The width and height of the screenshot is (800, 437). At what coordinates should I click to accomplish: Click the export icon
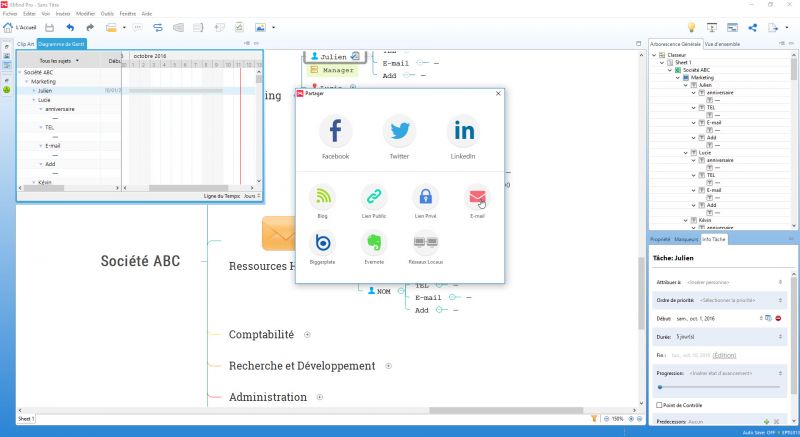[x=773, y=28]
